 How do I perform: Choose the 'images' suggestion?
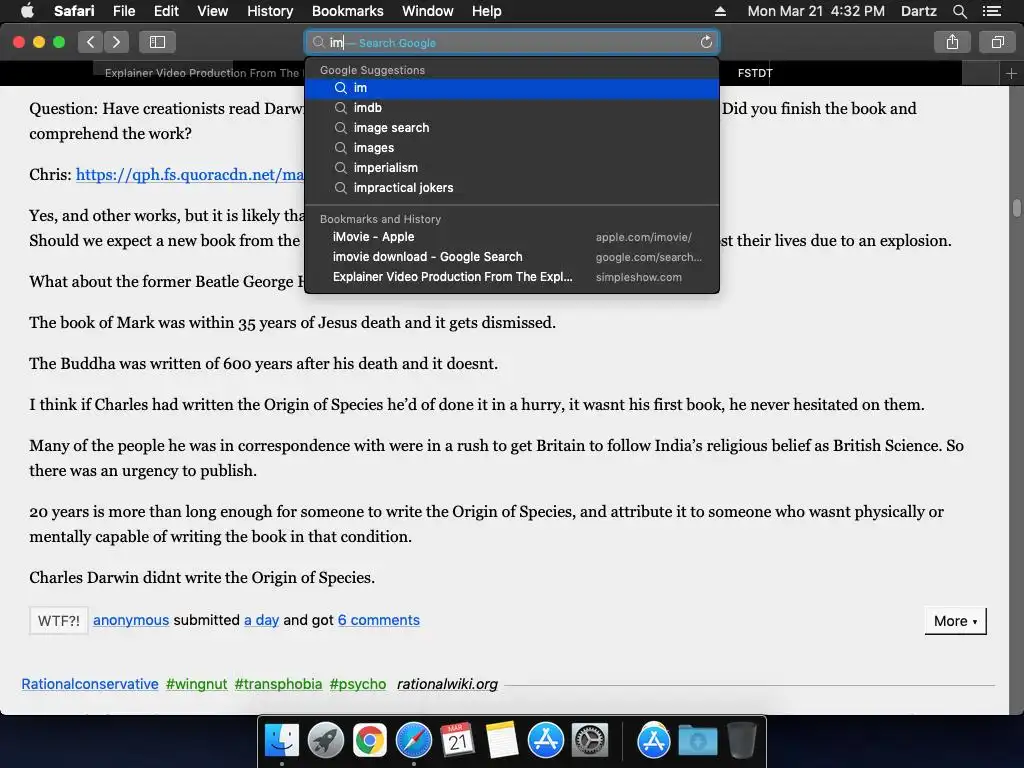512,148
